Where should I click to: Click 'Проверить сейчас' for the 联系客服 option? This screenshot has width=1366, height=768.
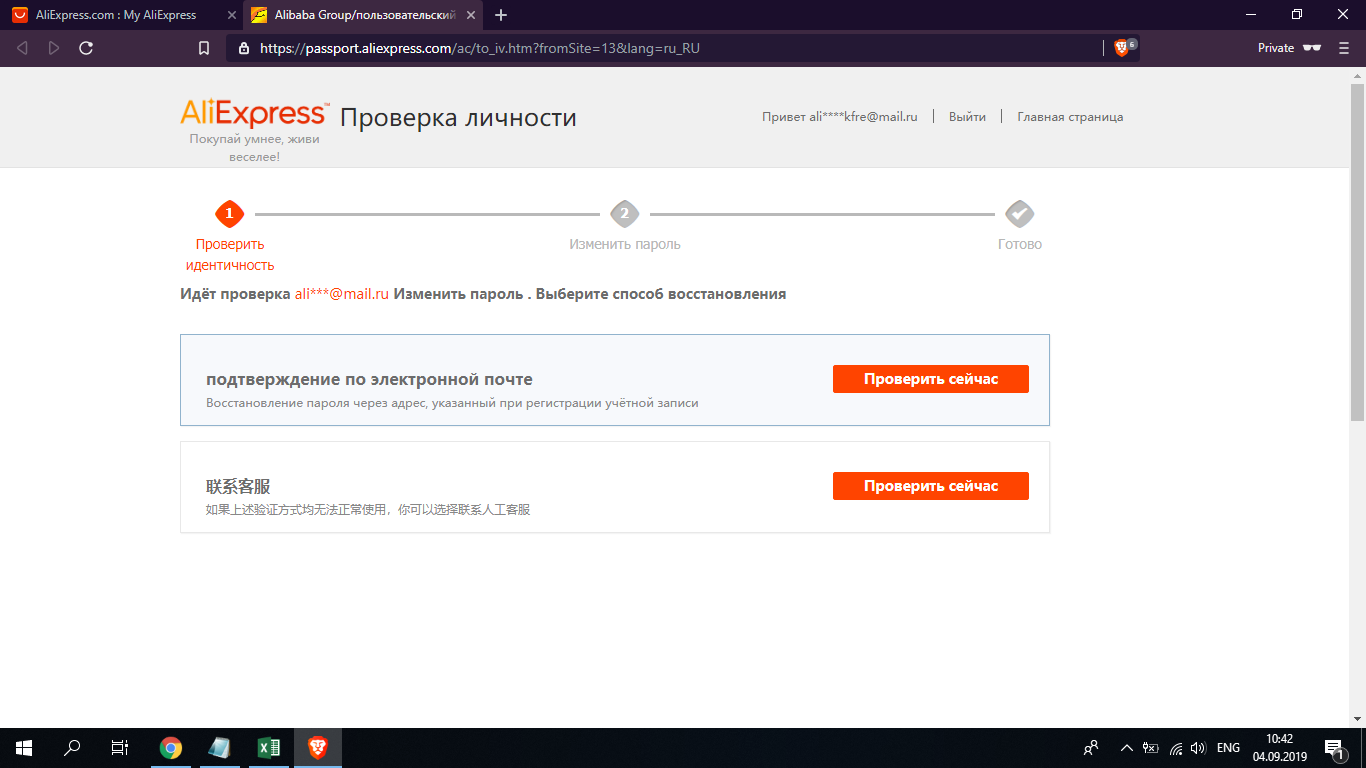pyautogui.click(x=931, y=486)
